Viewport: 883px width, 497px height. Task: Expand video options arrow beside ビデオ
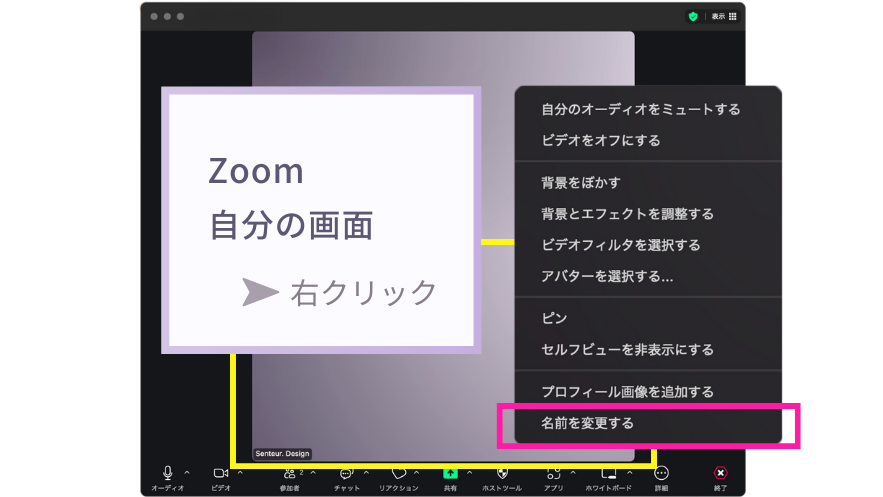(x=240, y=472)
